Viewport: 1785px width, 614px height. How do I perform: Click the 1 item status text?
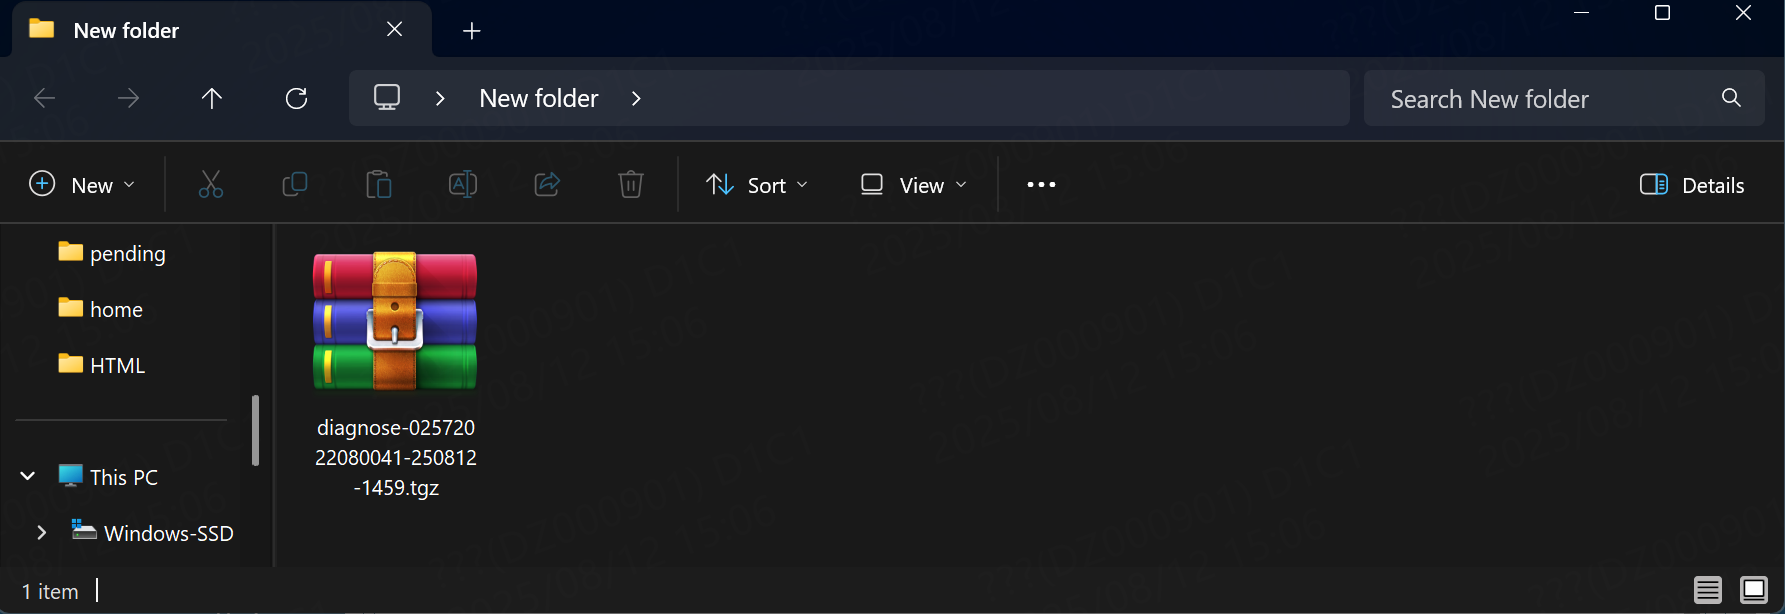[x=50, y=592]
